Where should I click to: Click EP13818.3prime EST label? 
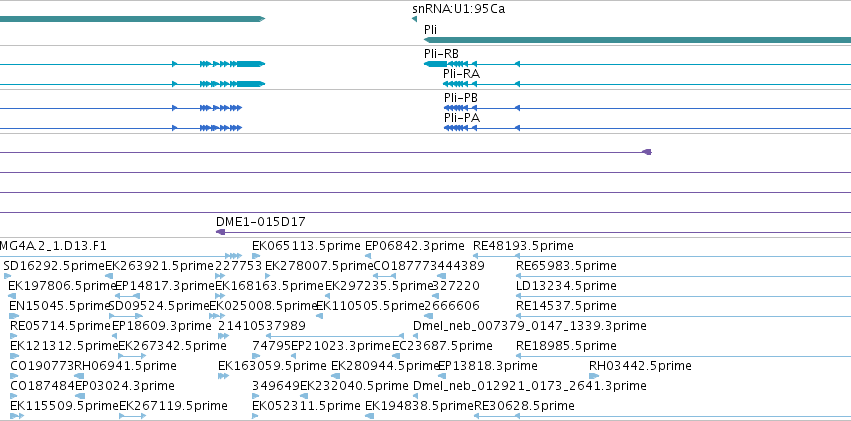[x=487, y=366]
